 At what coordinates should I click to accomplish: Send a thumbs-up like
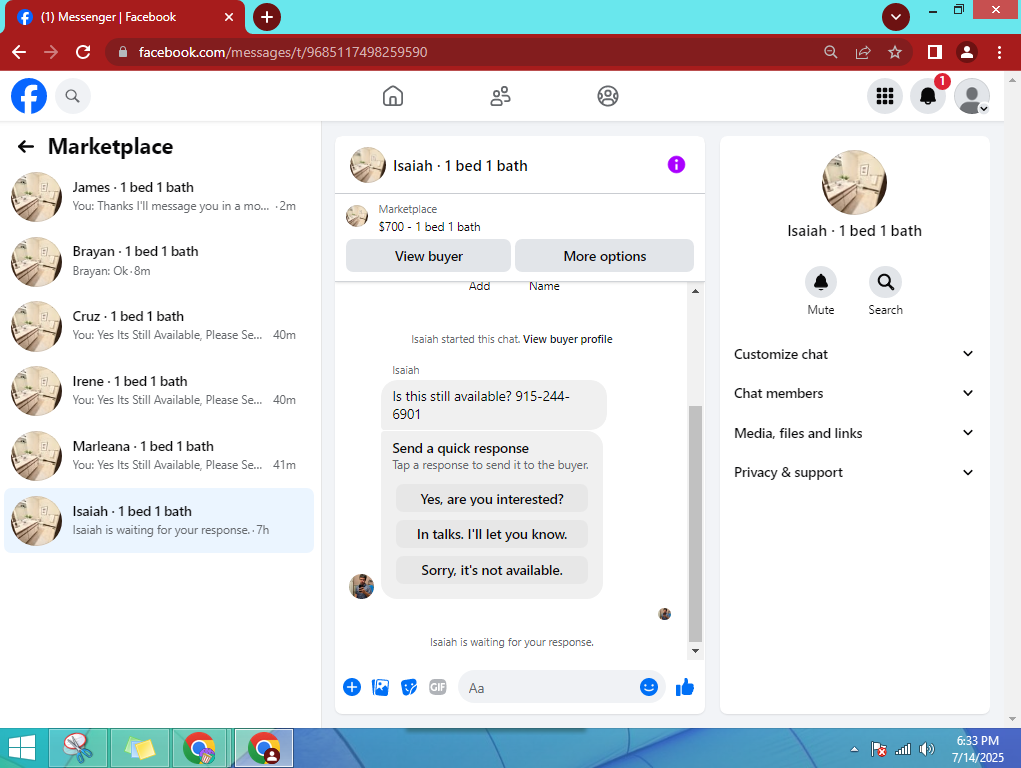coord(684,687)
